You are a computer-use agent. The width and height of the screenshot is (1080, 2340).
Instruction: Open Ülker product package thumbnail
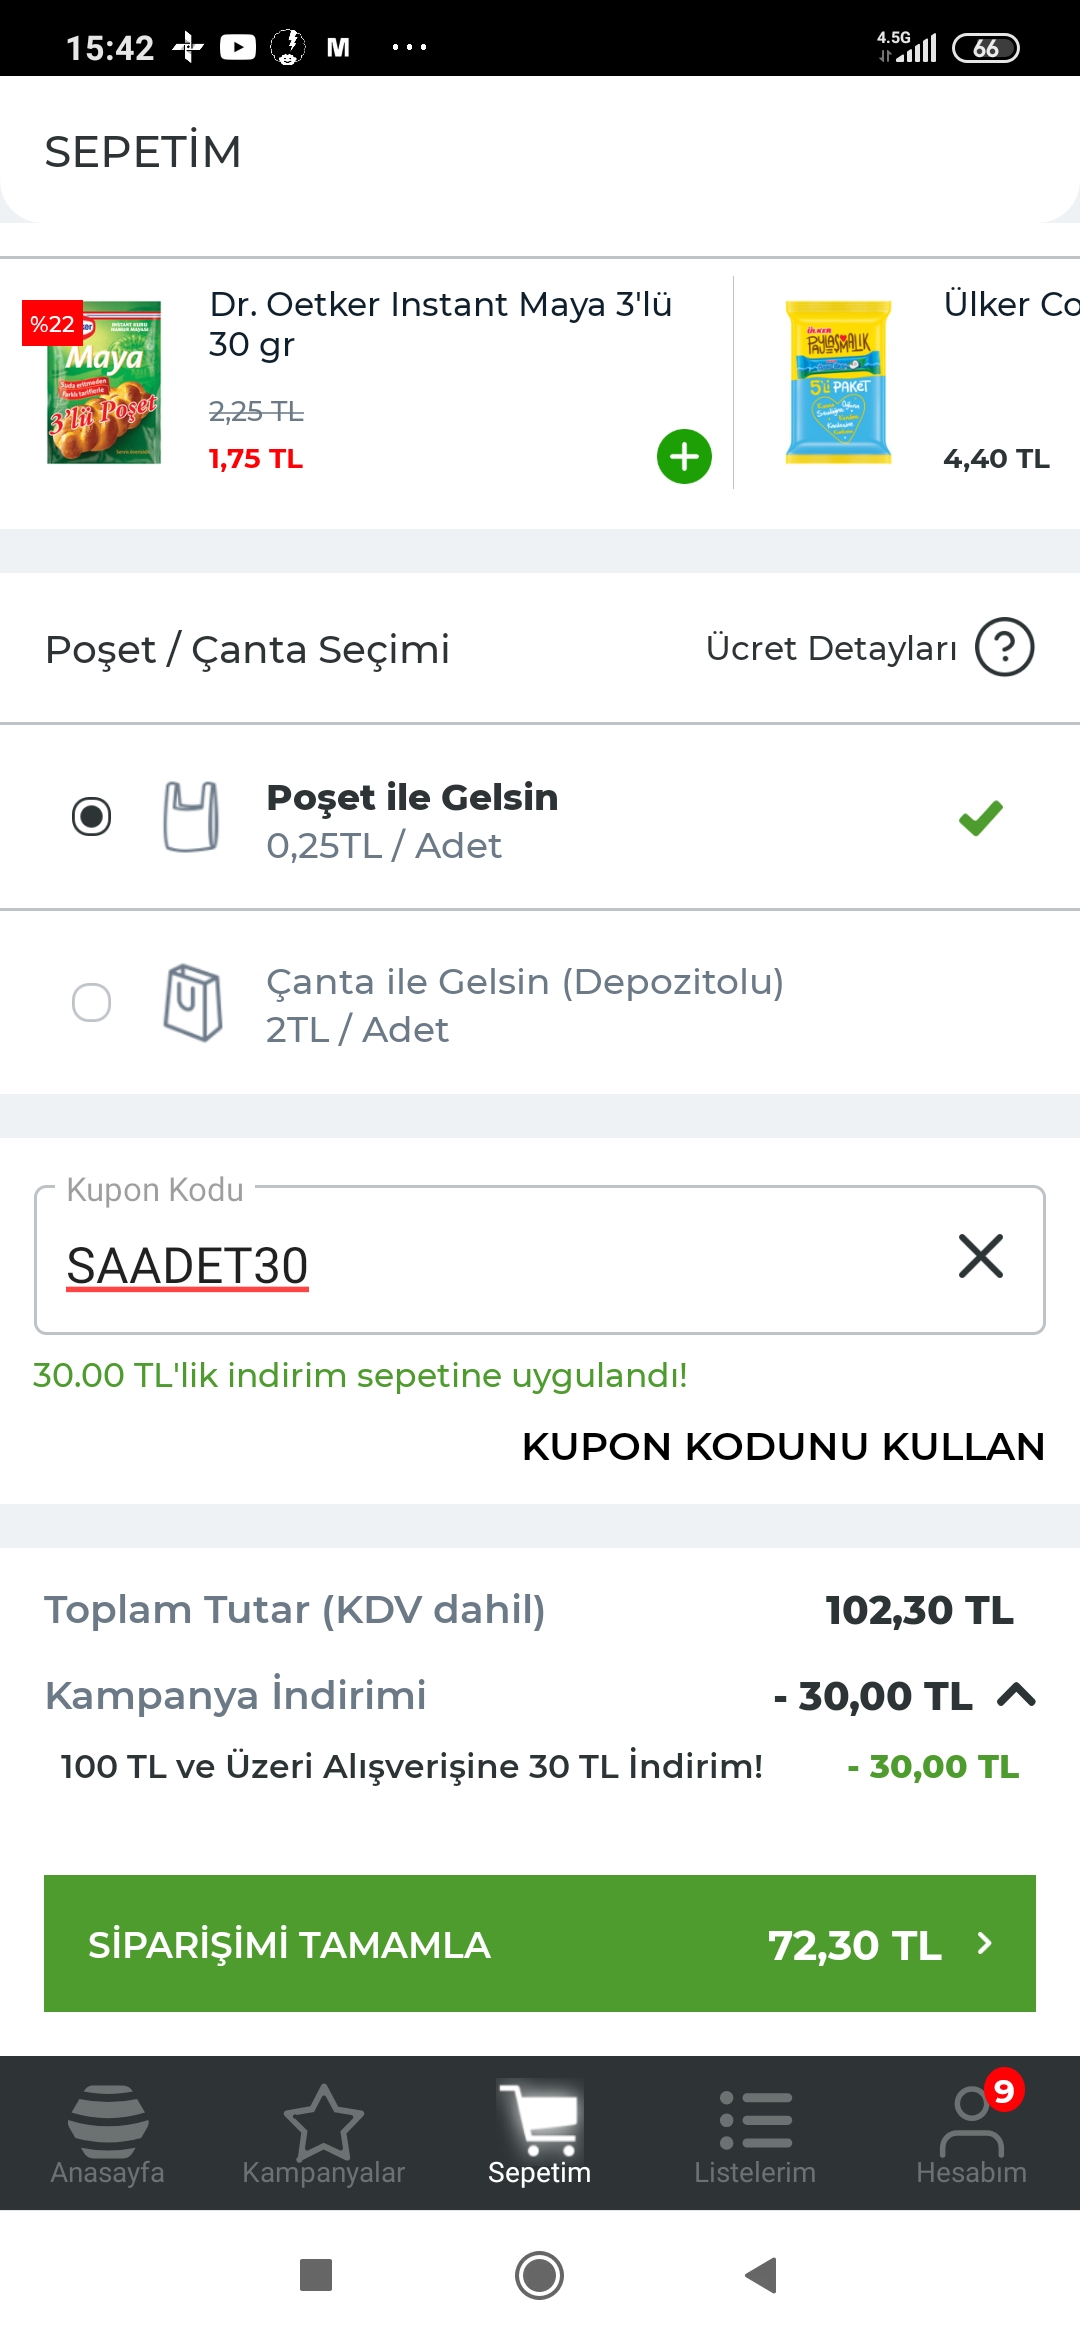(838, 382)
